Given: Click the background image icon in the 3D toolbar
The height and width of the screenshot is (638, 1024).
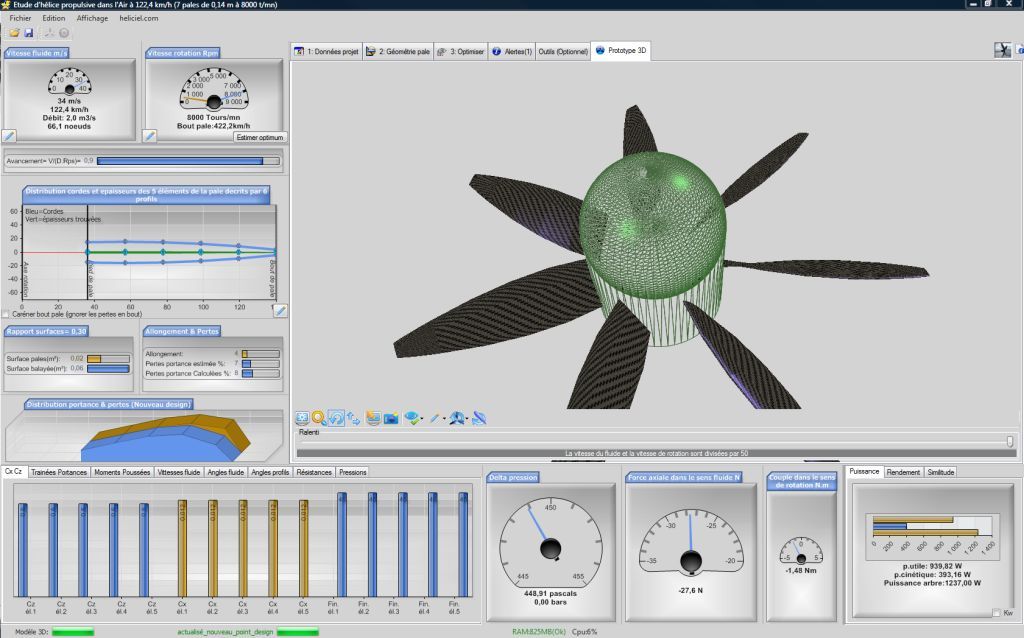Looking at the screenshot, I should click(374, 417).
